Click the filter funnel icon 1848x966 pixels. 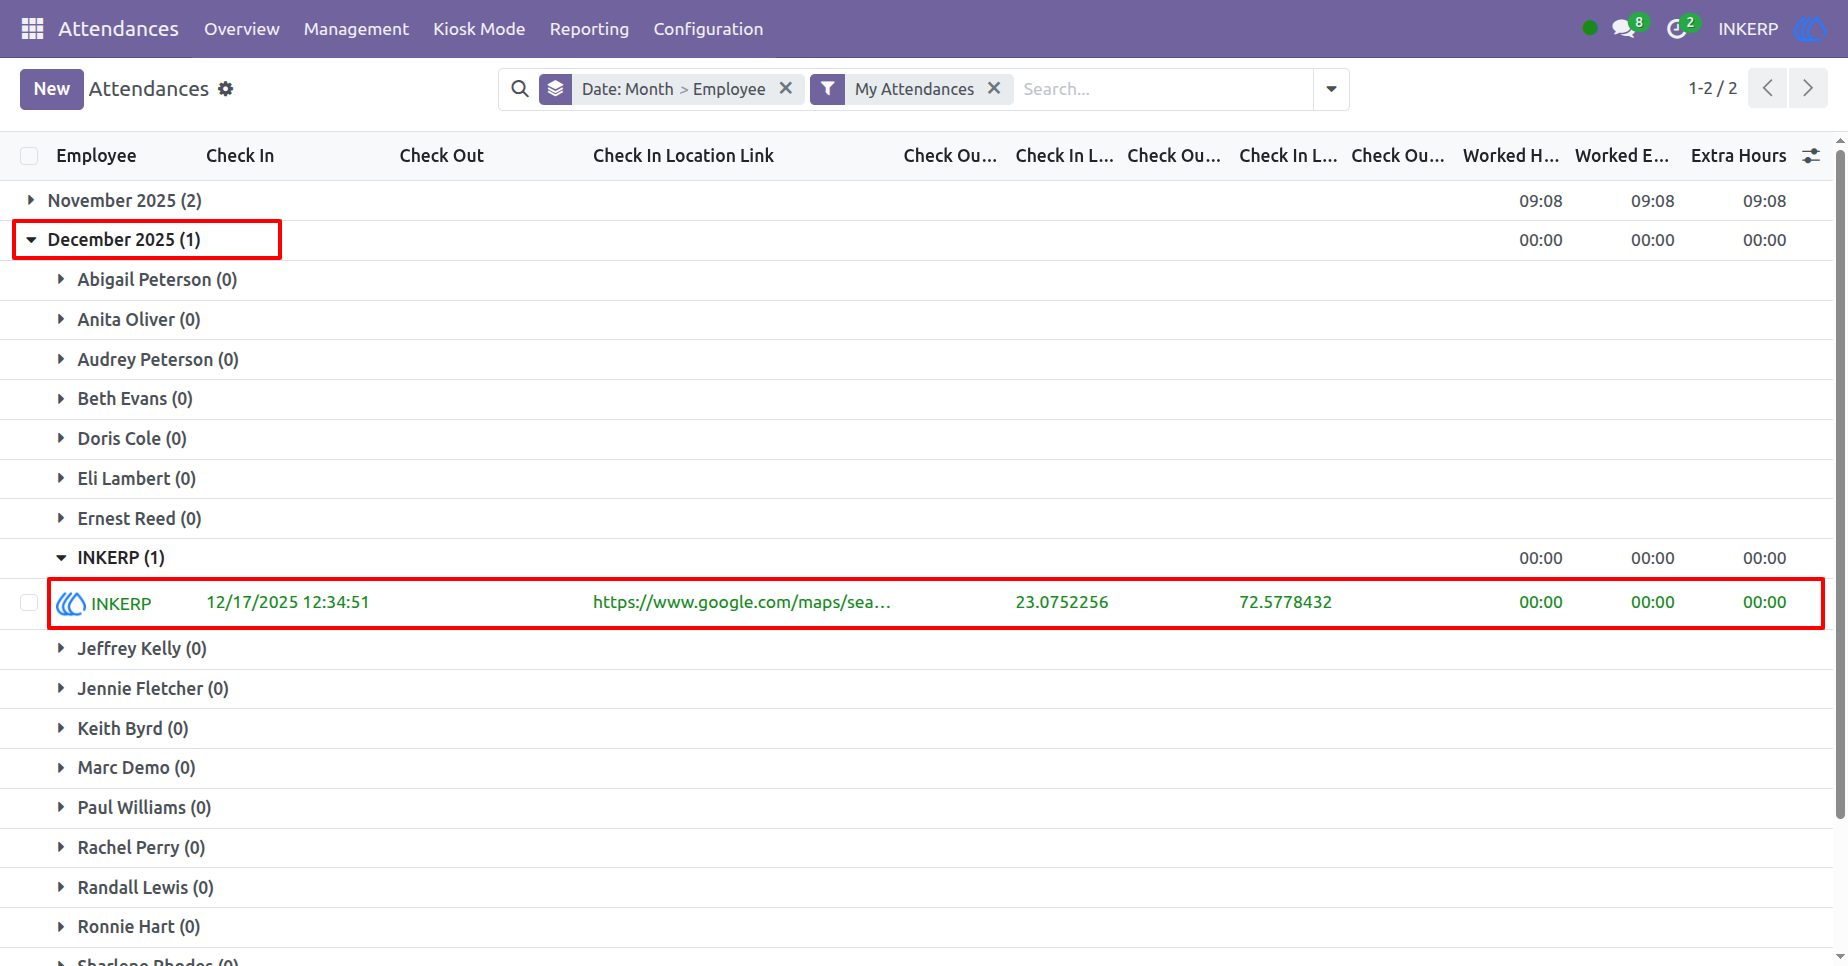(828, 89)
